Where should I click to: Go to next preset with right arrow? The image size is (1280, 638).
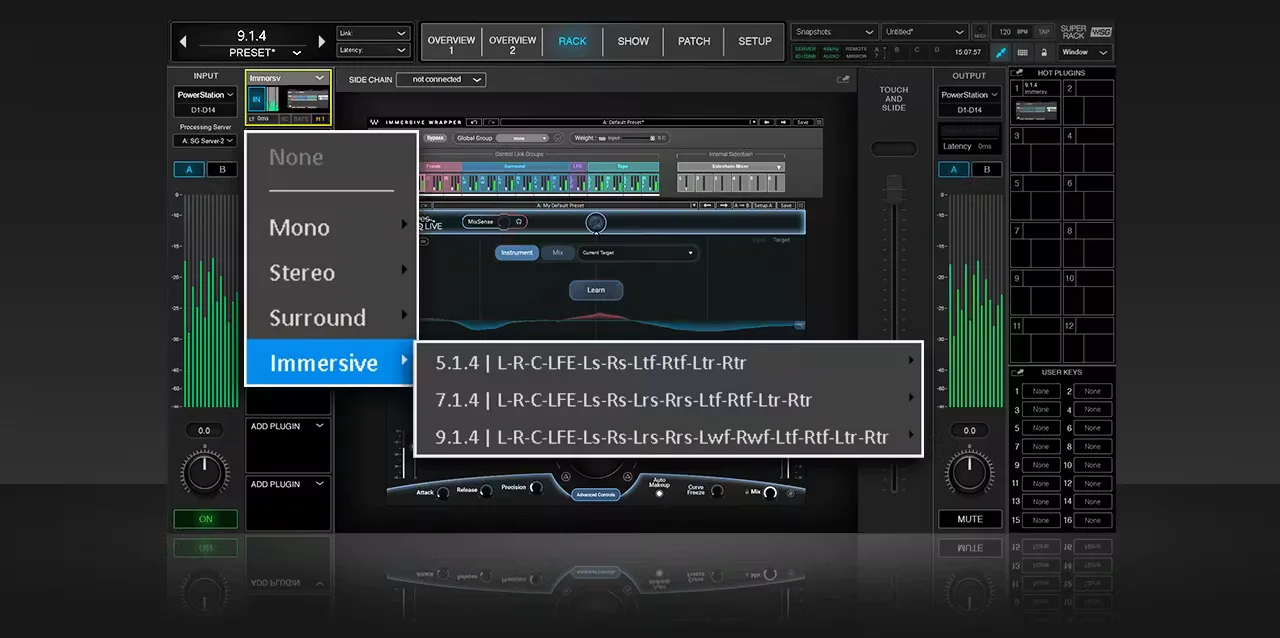(321, 41)
